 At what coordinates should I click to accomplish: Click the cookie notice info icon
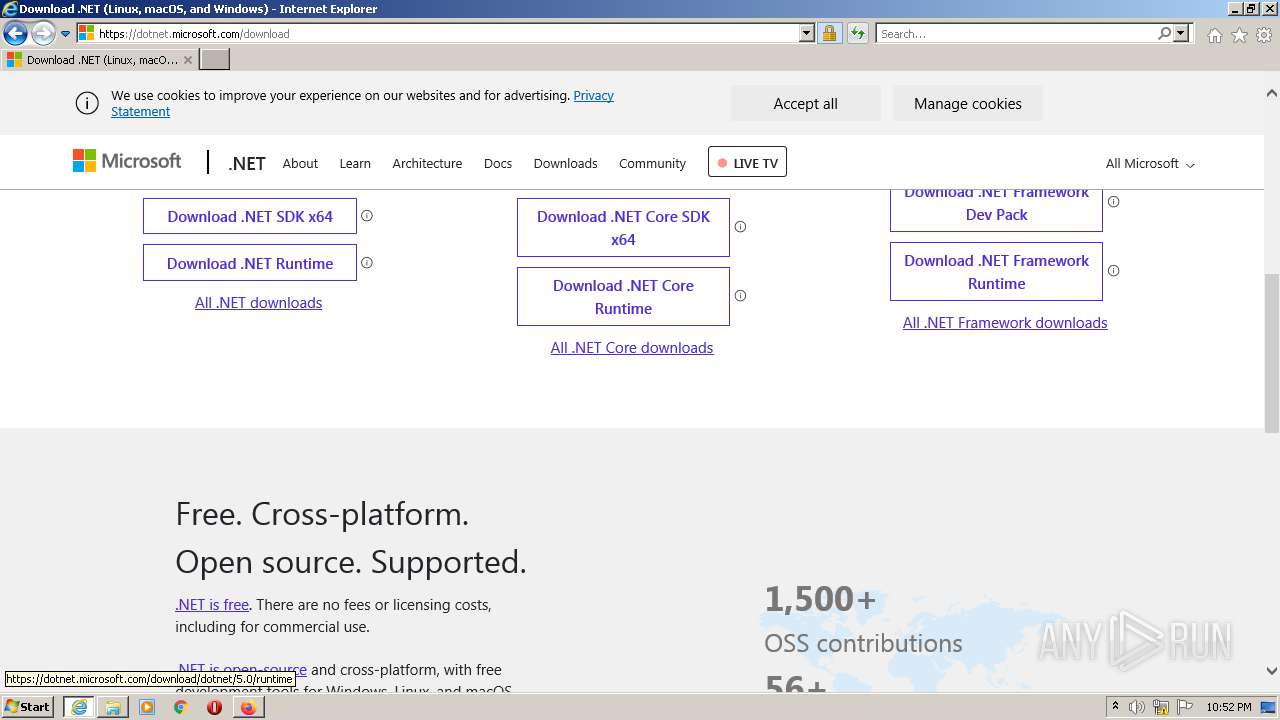[87, 103]
